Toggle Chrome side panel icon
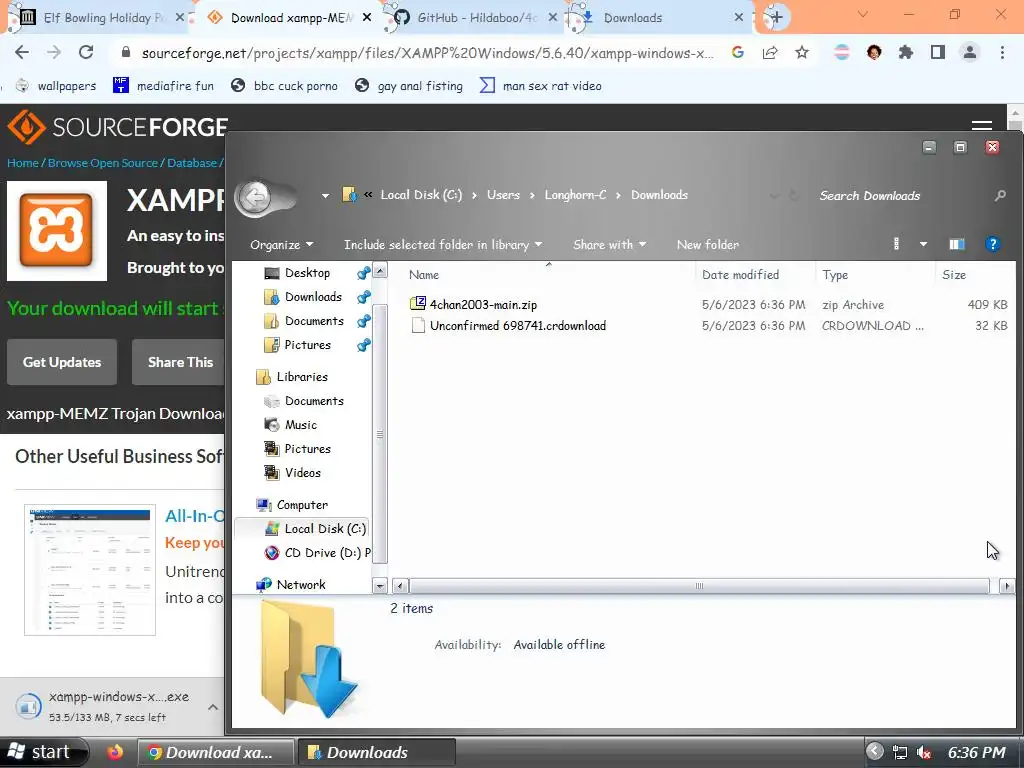Screen dimensions: 1024x768 (938, 52)
